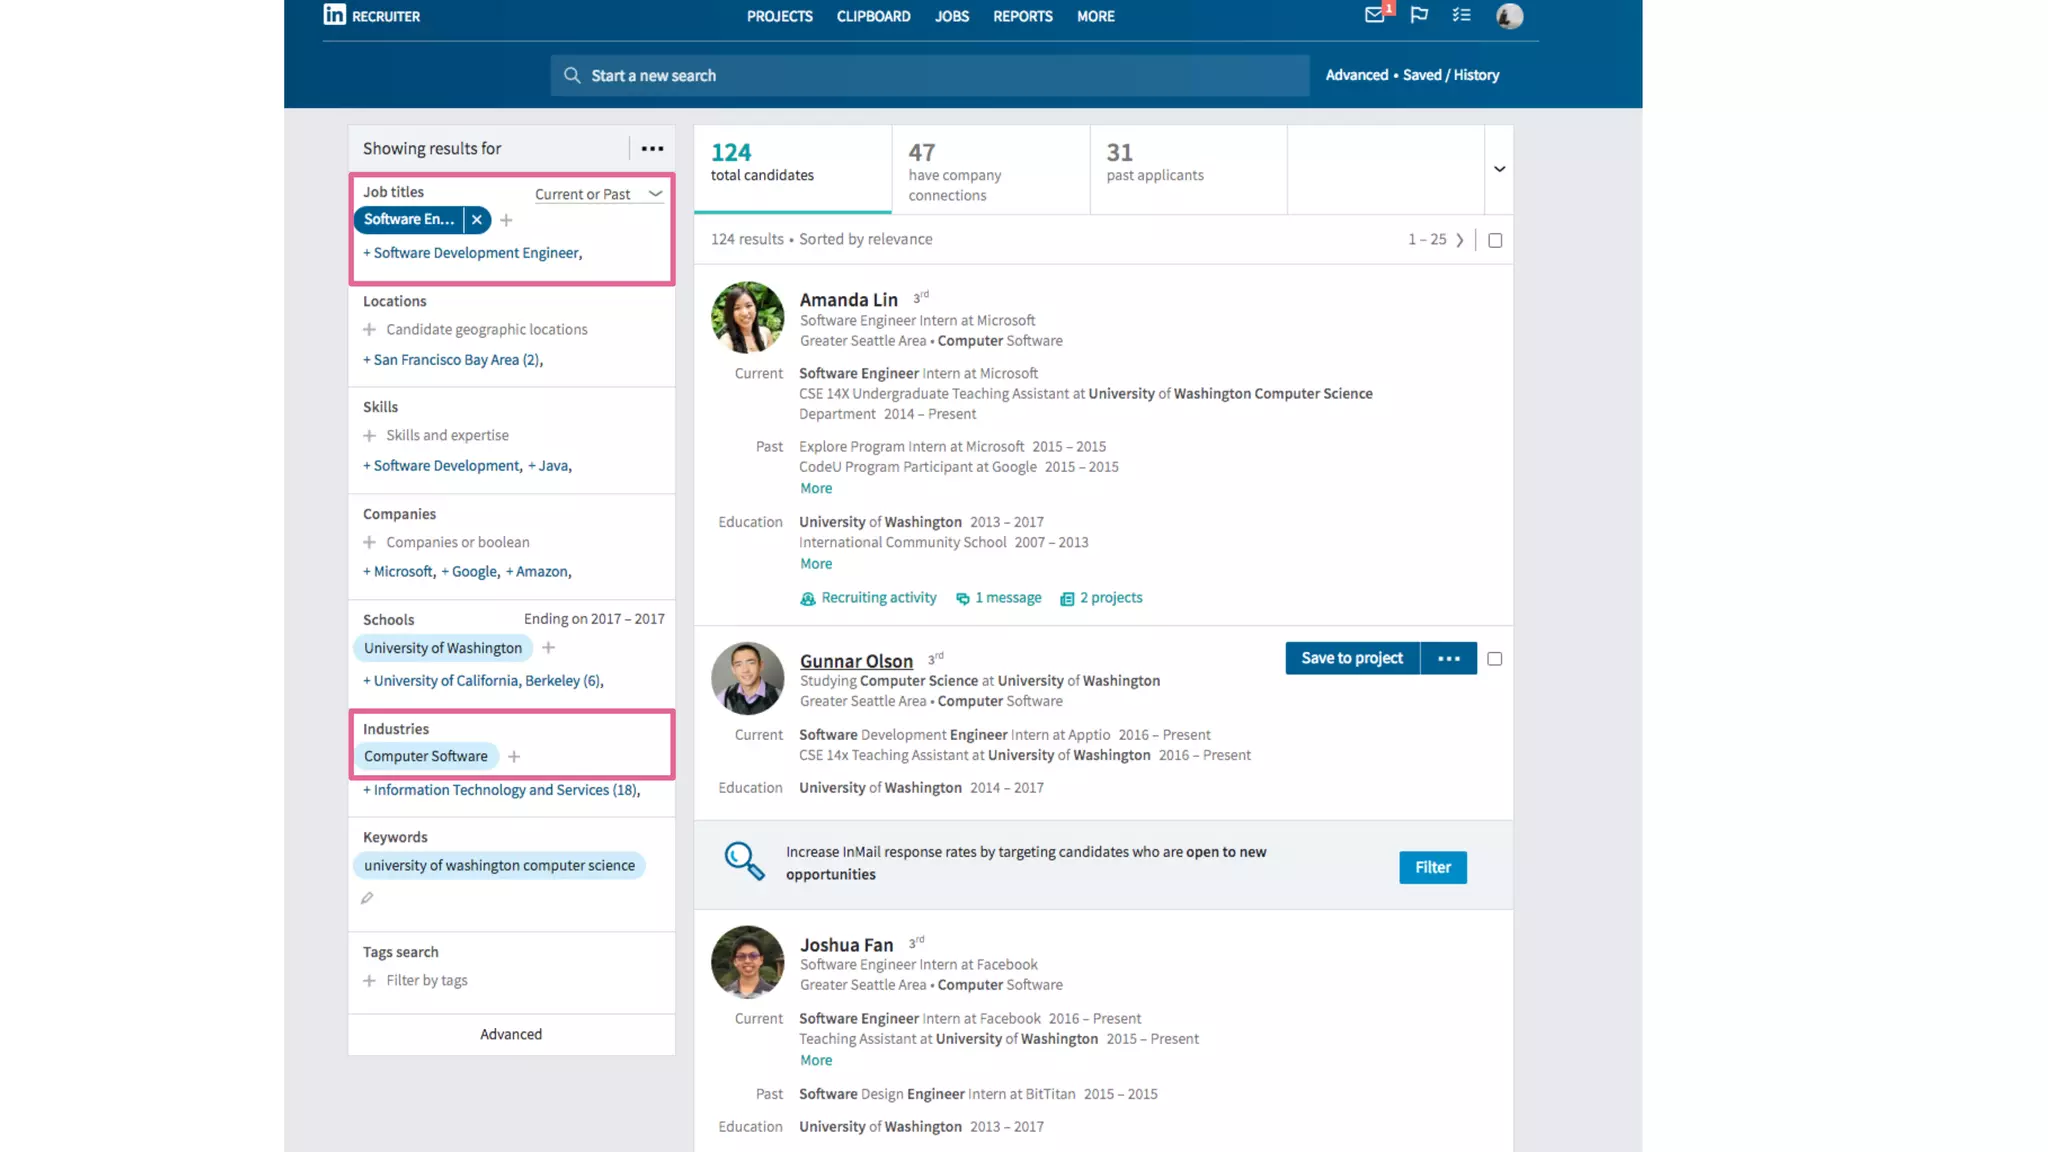This screenshot has height=1152, width=2048.
Task: Remove the Software Engineer job title pill
Action: pyautogui.click(x=477, y=219)
